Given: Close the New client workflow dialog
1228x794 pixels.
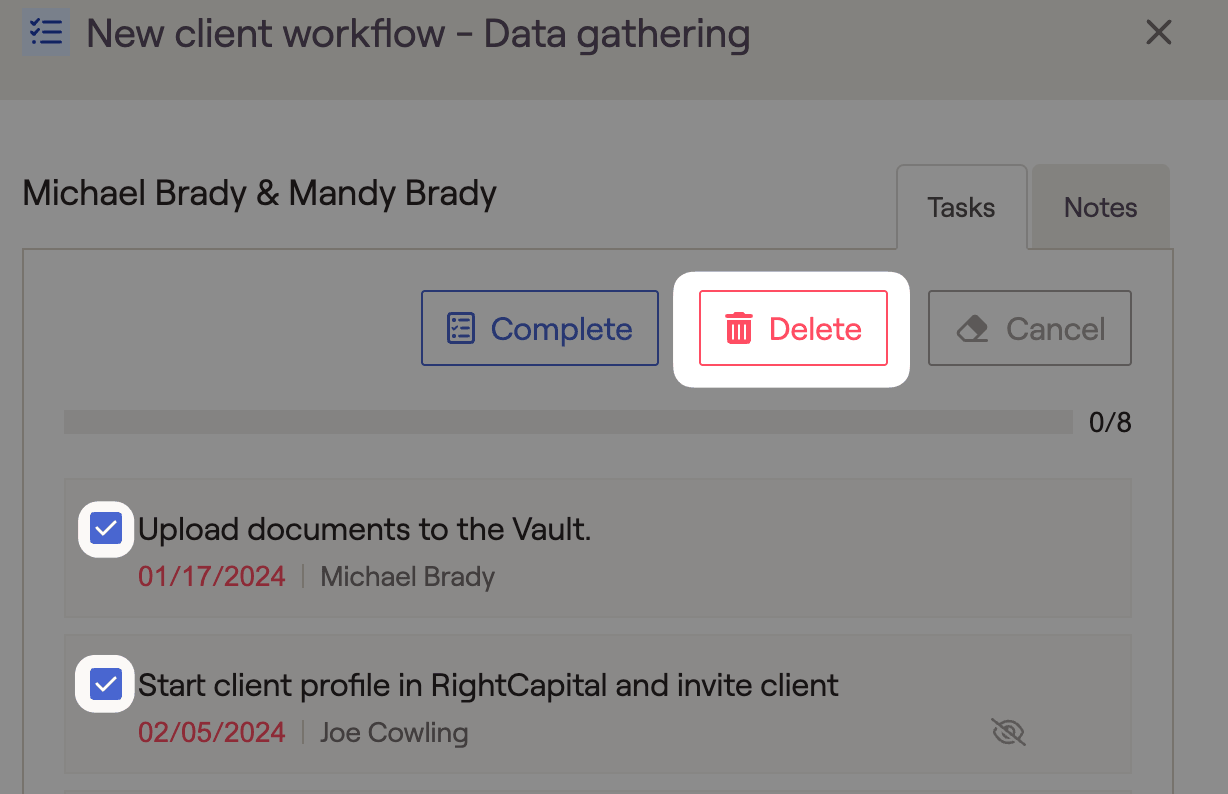Looking at the screenshot, I should click(1158, 33).
